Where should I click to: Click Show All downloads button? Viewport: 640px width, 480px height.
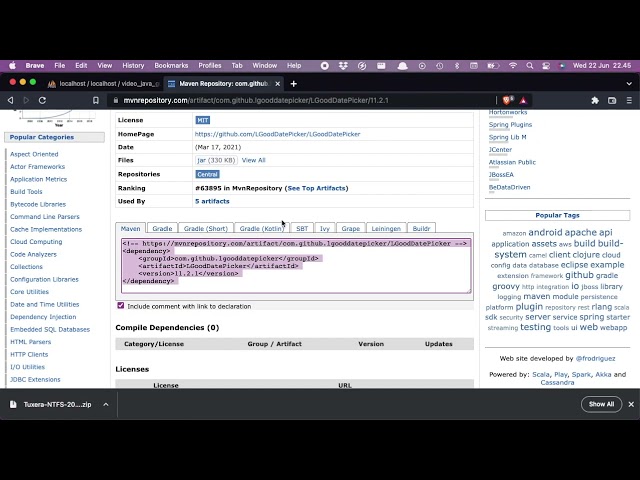[601, 404]
